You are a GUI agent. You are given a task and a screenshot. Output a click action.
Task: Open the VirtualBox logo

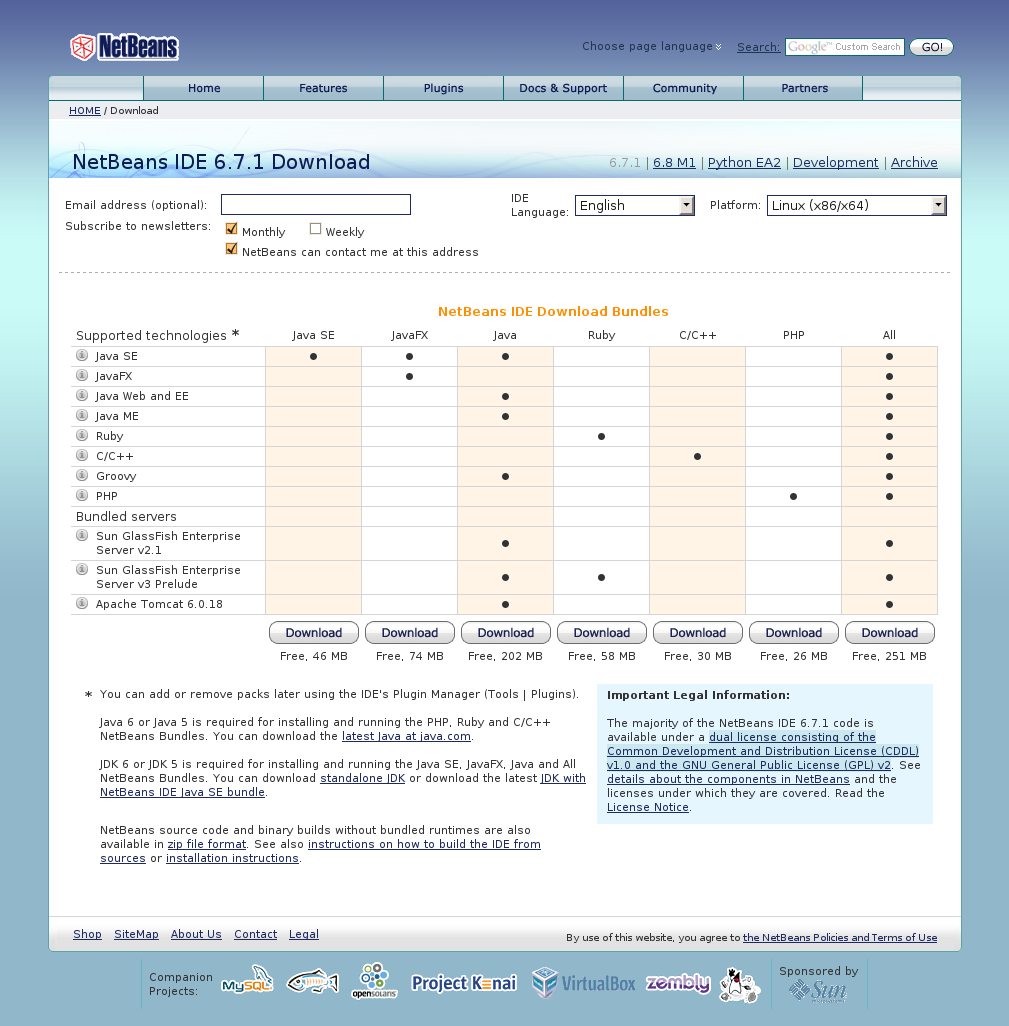(x=583, y=983)
